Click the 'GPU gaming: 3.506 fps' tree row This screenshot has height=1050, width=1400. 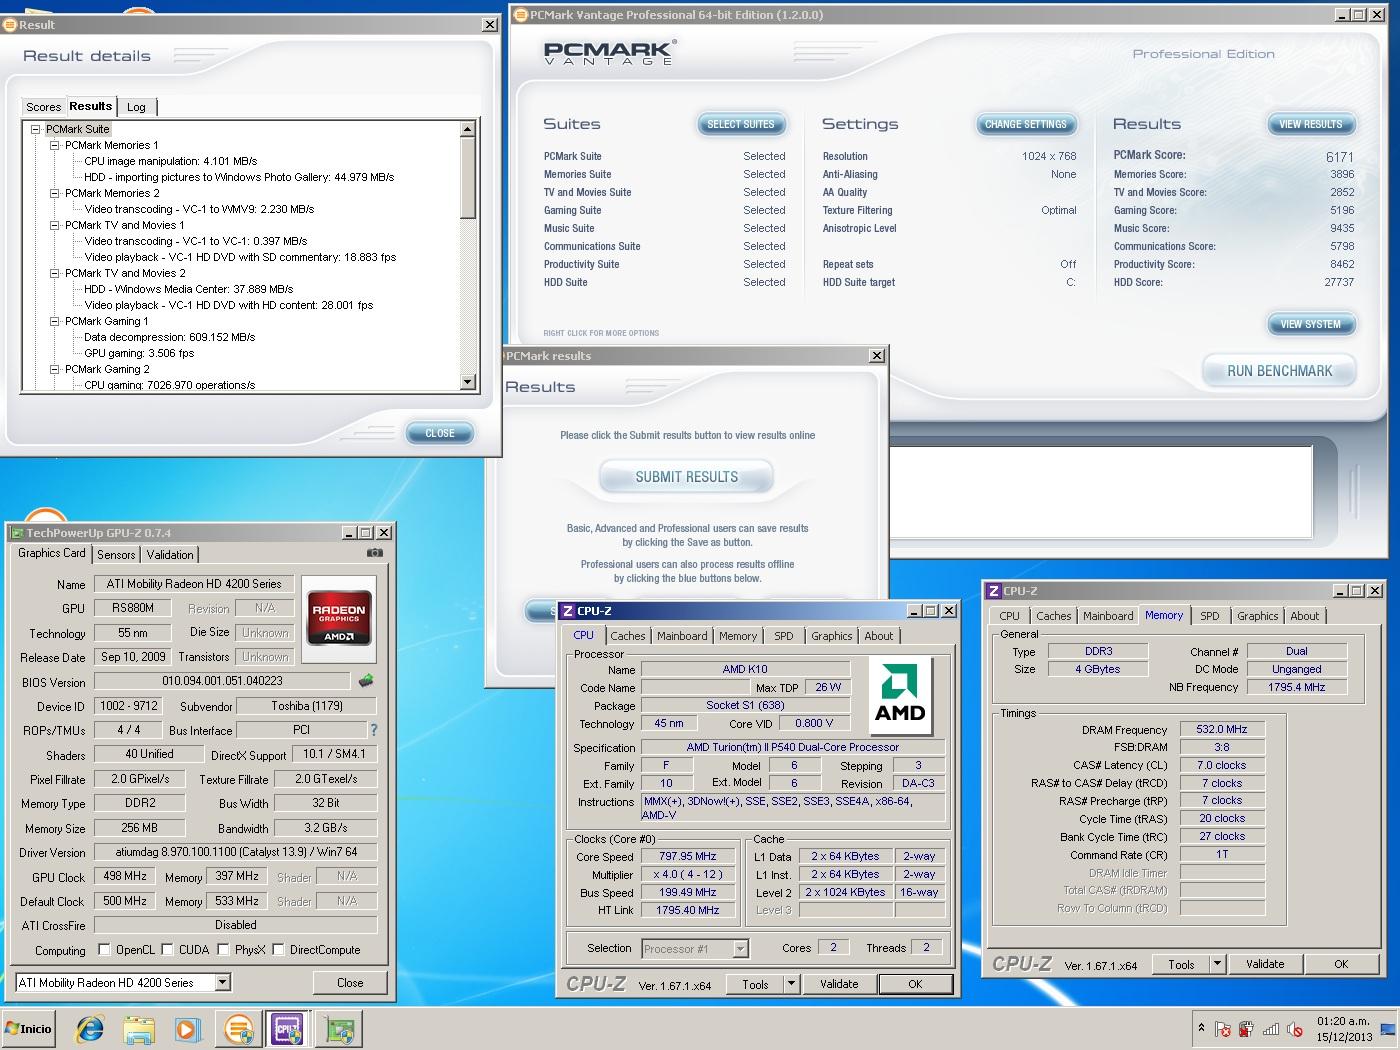pyautogui.click(x=139, y=353)
